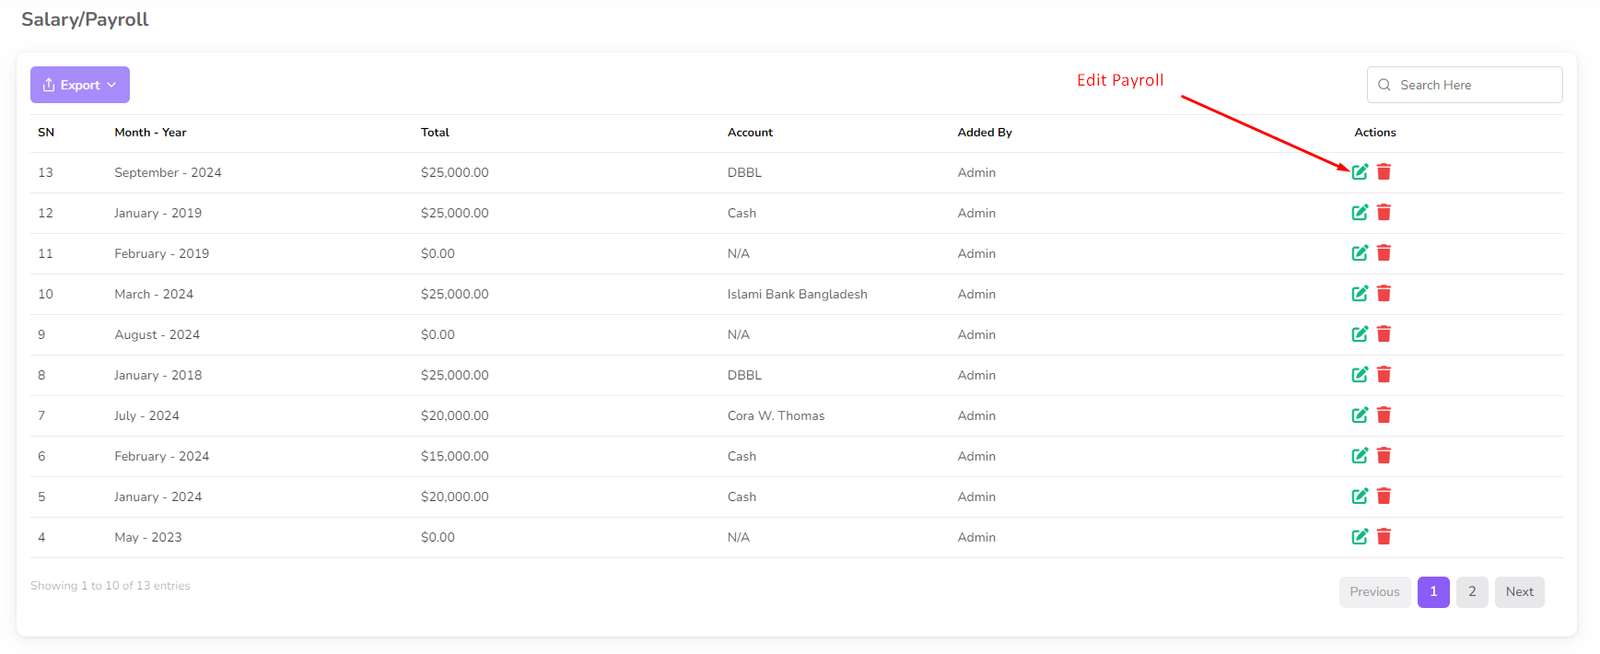Screen dimensions: 1600x654
Task: Edit the May - 2023 payroll row
Action: tap(1359, 537)
